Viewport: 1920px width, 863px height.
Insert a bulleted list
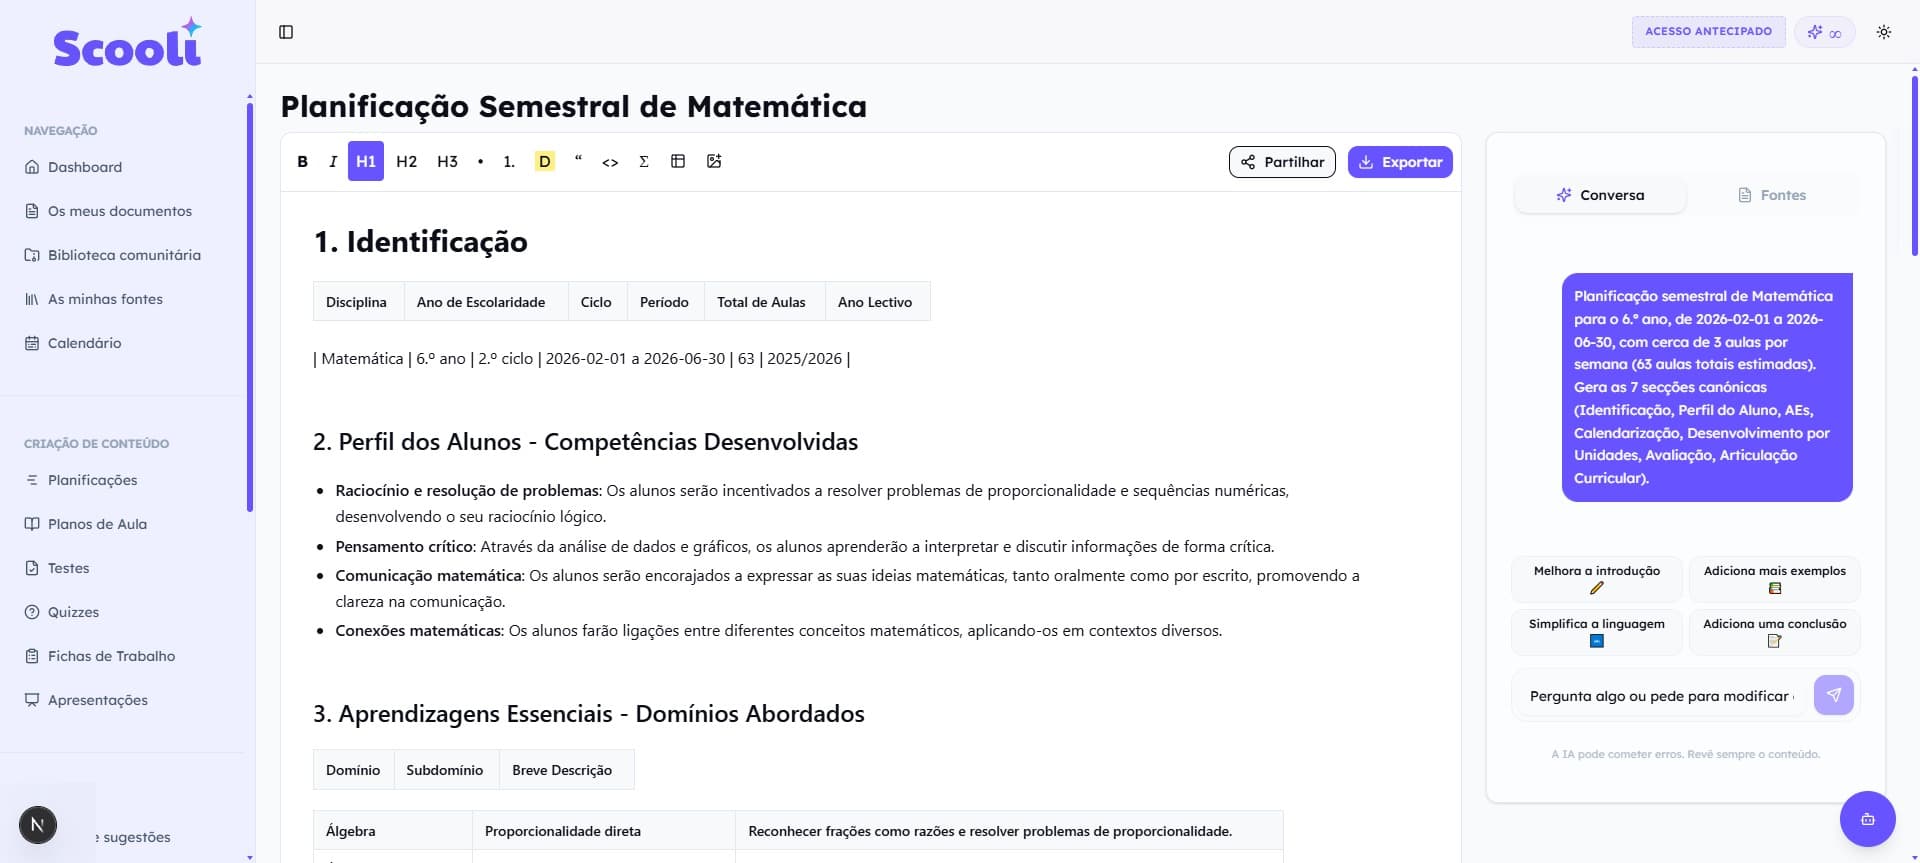pyautogui.click(x=480, y=161)
